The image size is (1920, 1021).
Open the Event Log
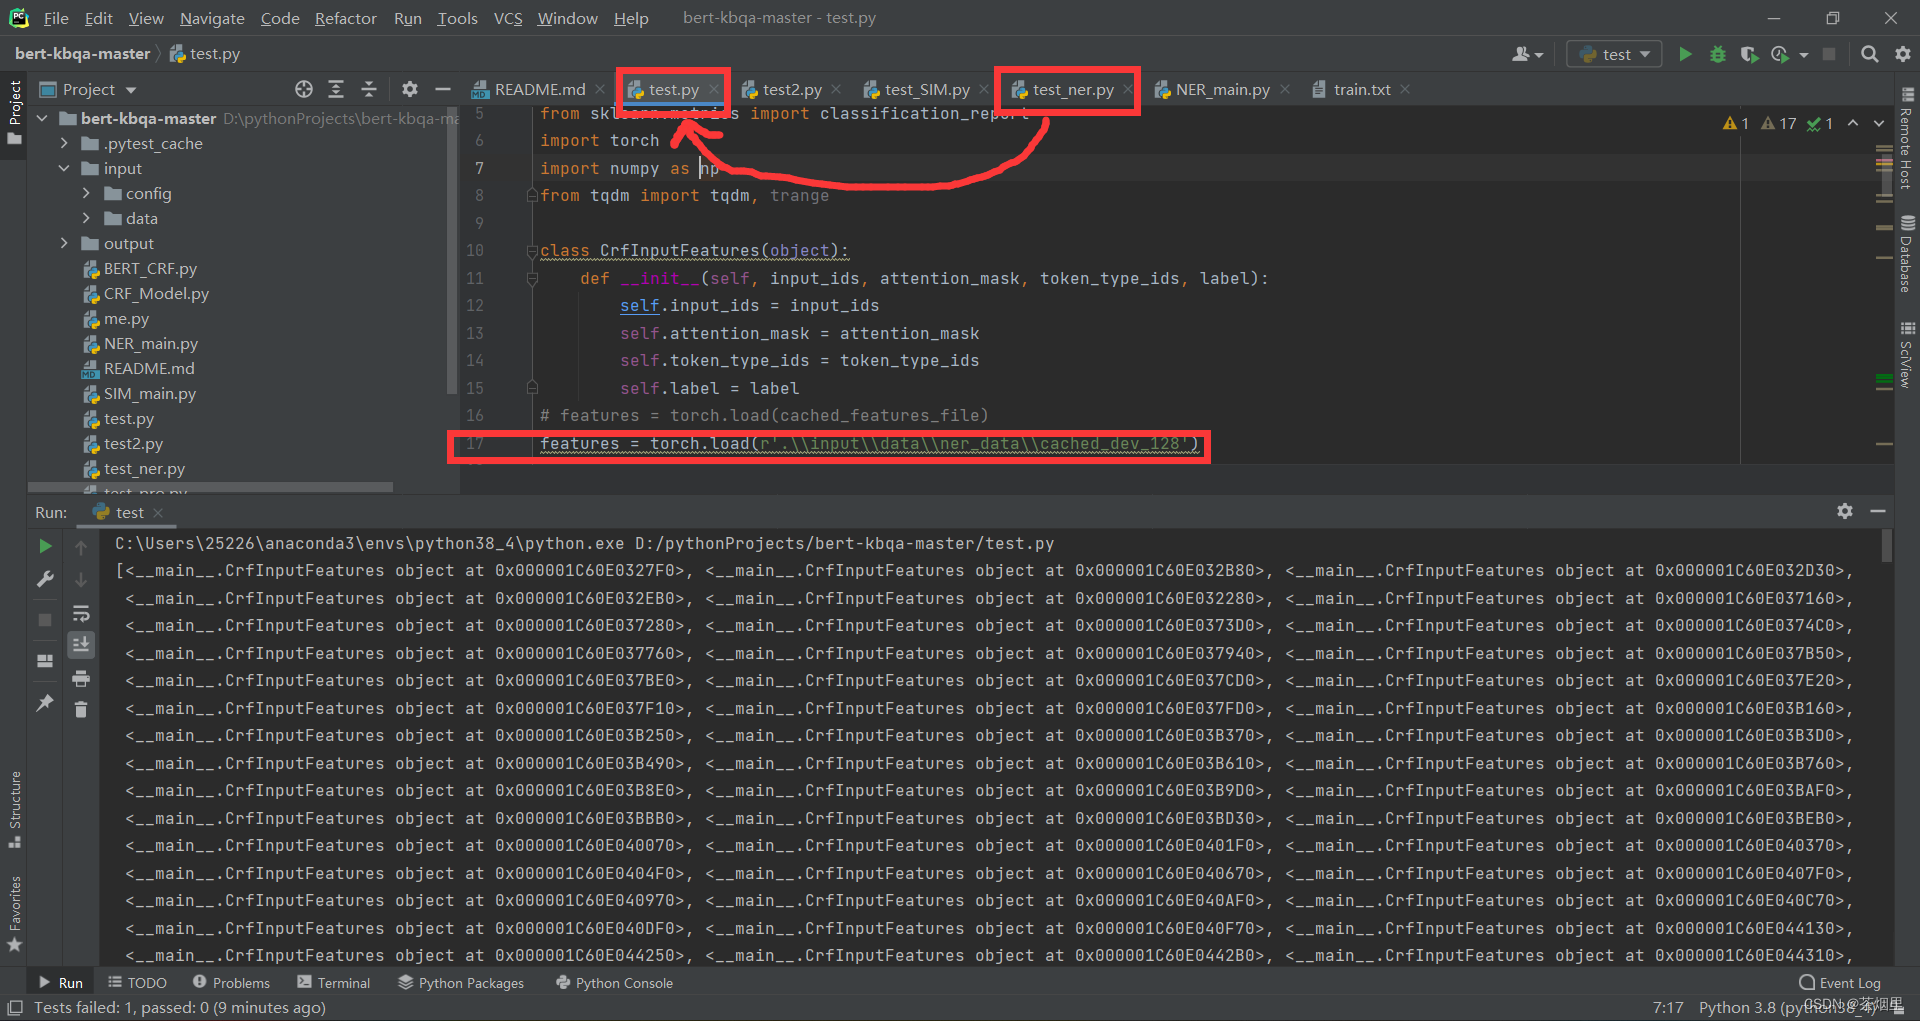(1840, 983)
